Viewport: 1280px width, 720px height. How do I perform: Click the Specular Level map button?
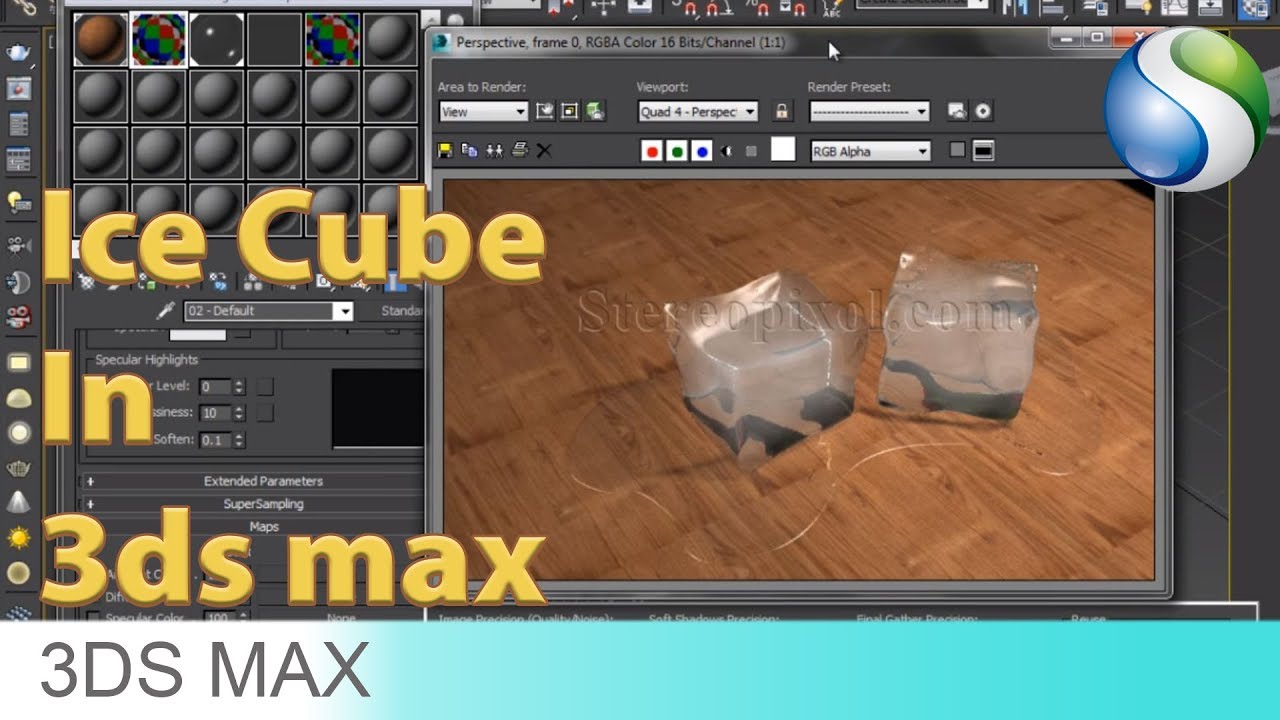pos(265,386)
